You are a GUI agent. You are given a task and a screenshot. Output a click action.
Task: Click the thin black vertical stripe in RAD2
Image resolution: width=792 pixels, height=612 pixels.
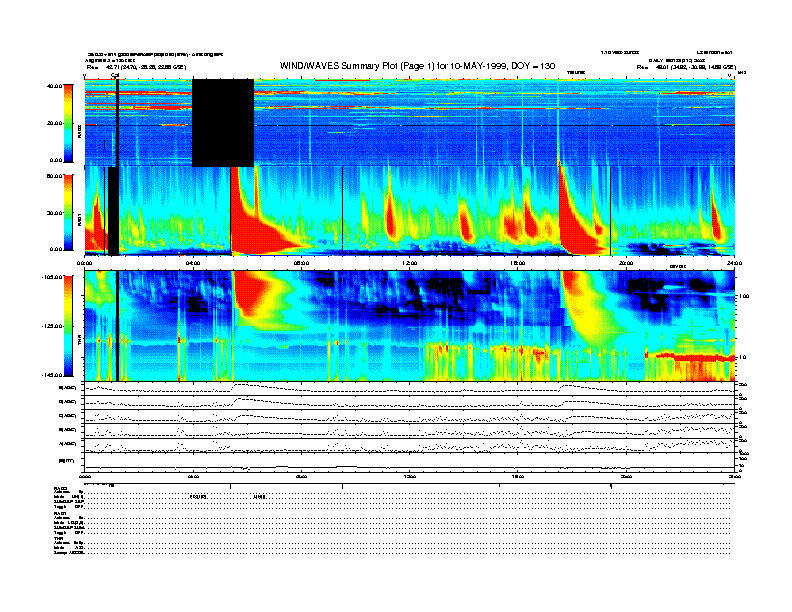[x=118, y=122]
